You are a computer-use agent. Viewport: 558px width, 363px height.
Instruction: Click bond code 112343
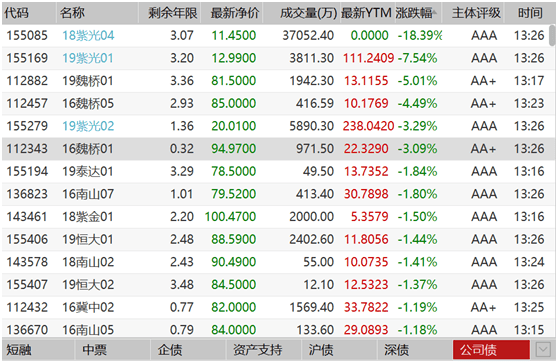27,149
